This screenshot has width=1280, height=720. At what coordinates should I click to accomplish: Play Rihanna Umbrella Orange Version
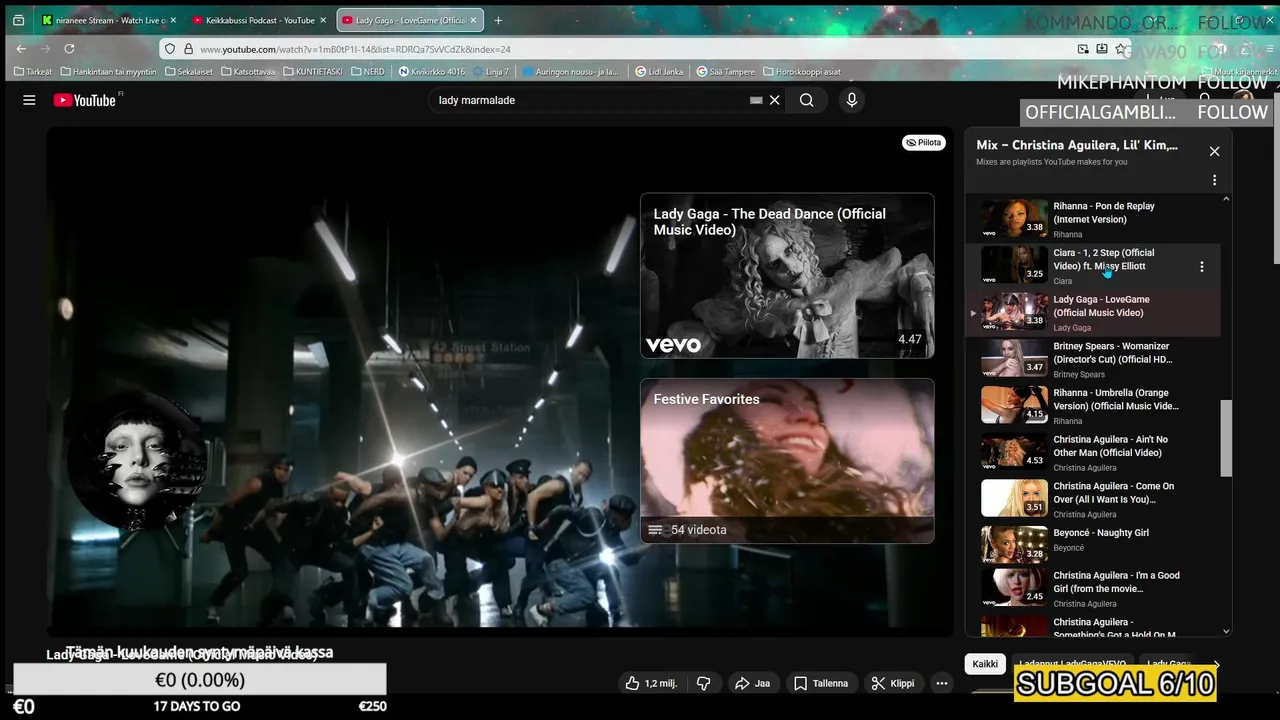[x=1092, y=407]
